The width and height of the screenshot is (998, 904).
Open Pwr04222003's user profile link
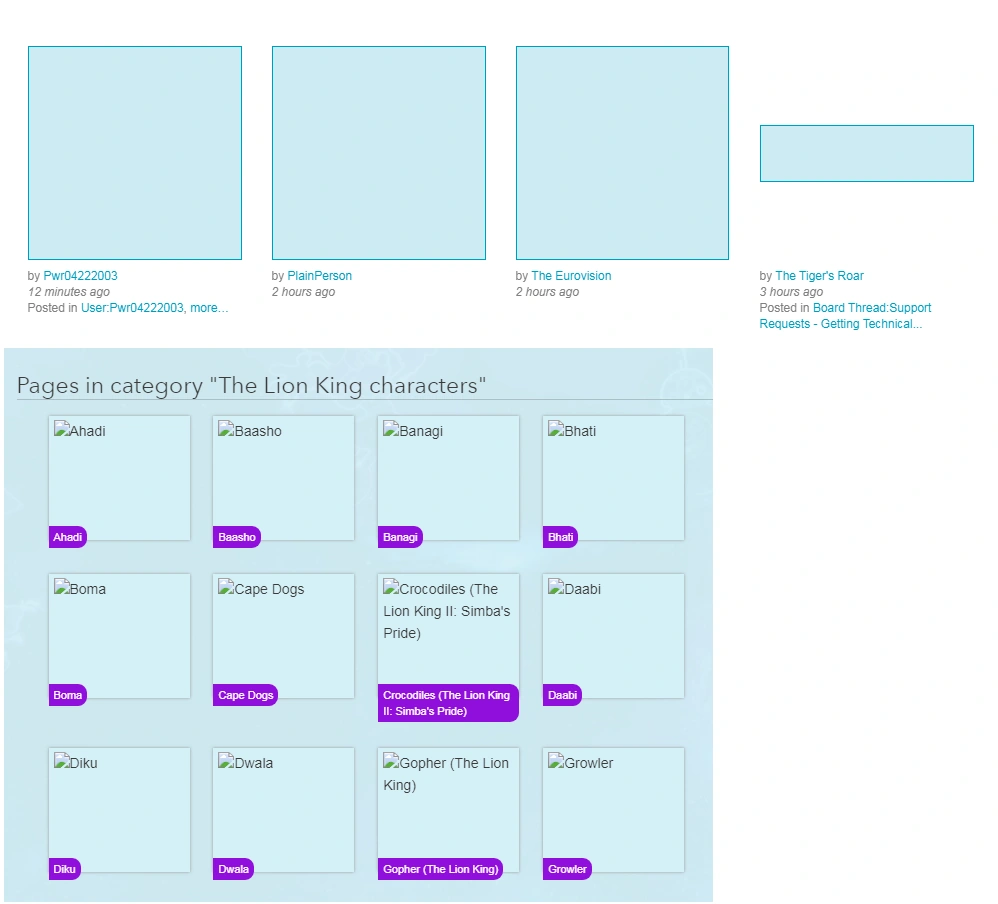point(80,276)
